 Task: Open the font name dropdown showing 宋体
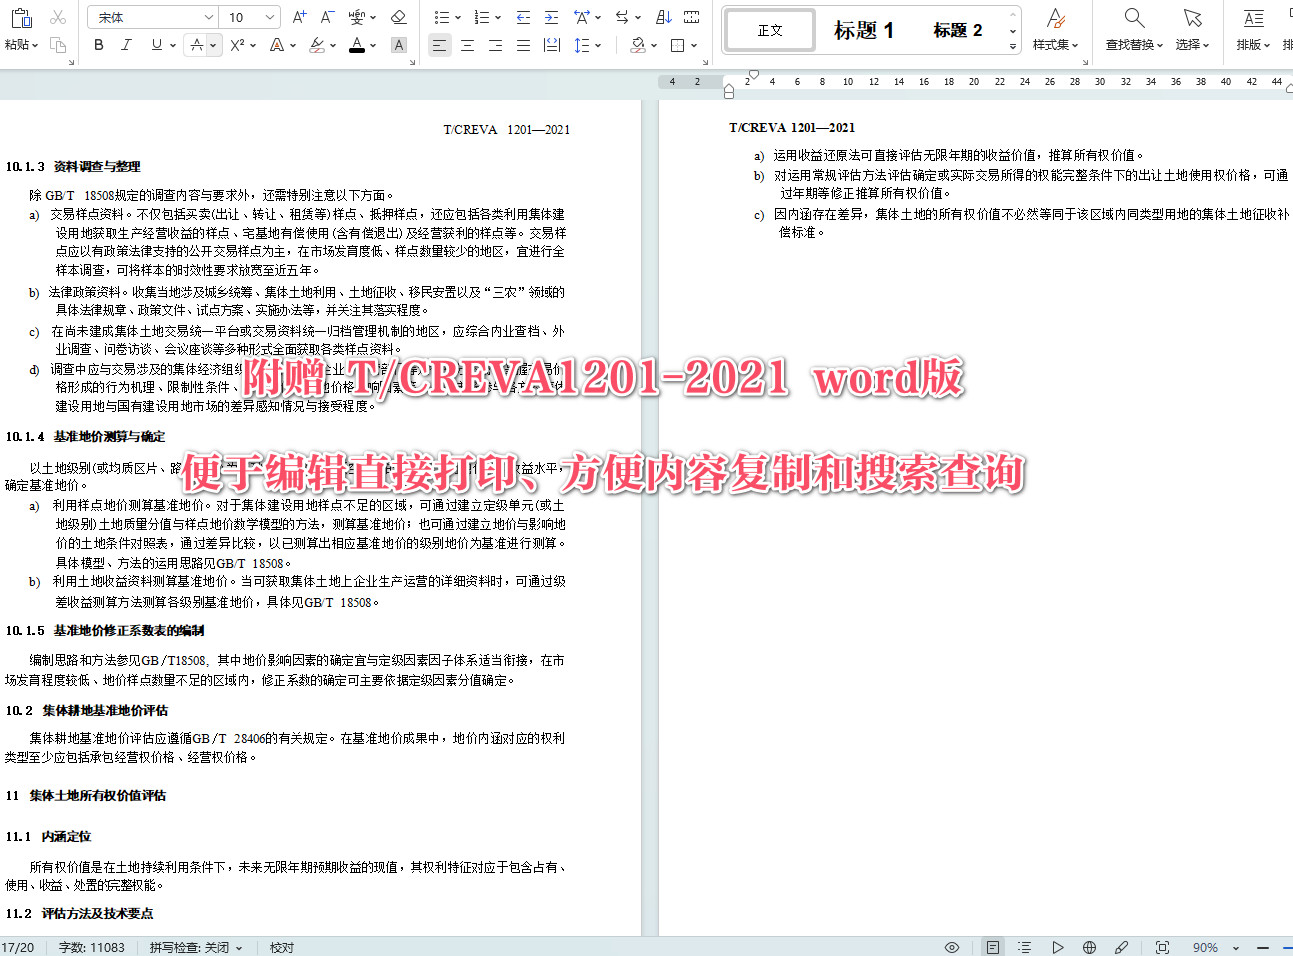(x=152, y=16)
